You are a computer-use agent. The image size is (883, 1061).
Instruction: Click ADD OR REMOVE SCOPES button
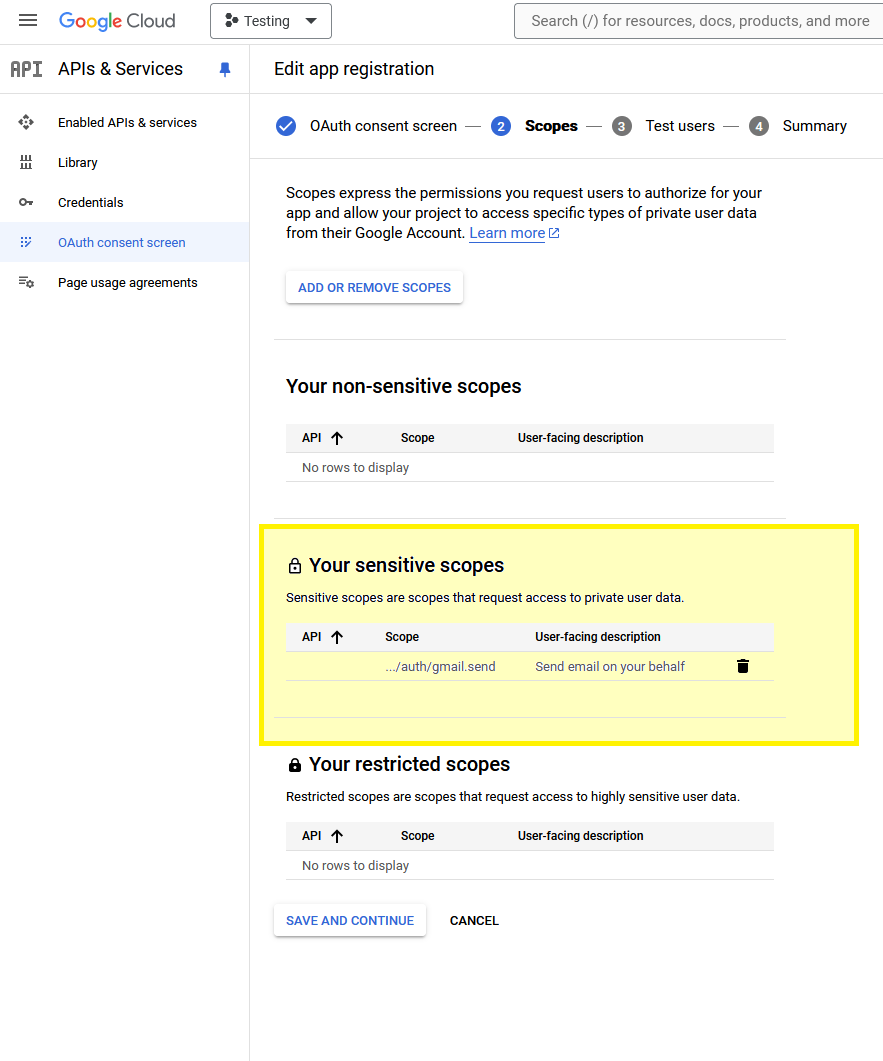pyautogui.click(x=374, y=288)
